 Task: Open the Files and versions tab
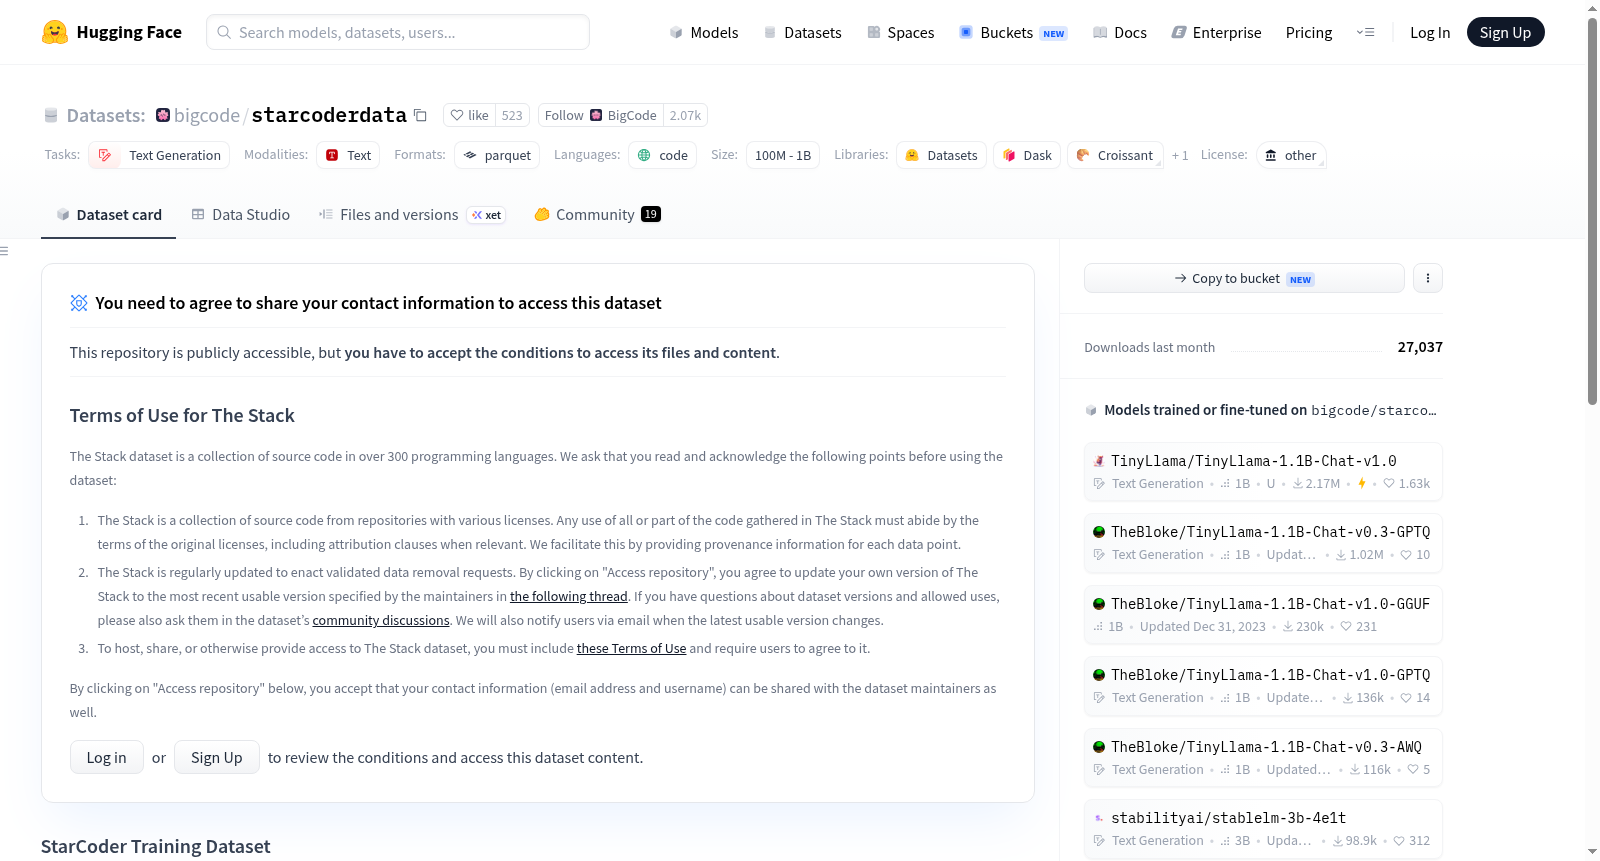(x=412, y=214)
